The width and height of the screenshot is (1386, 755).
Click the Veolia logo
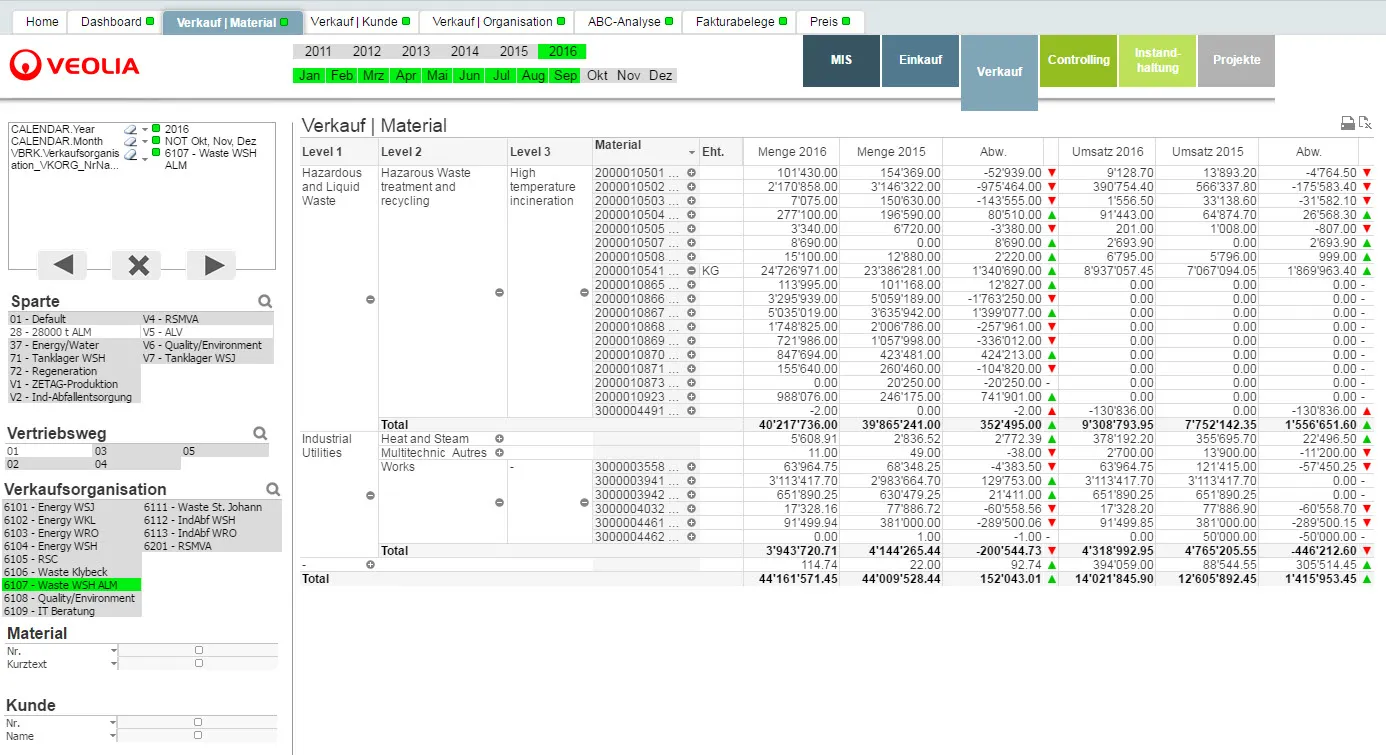pos(75,66)
